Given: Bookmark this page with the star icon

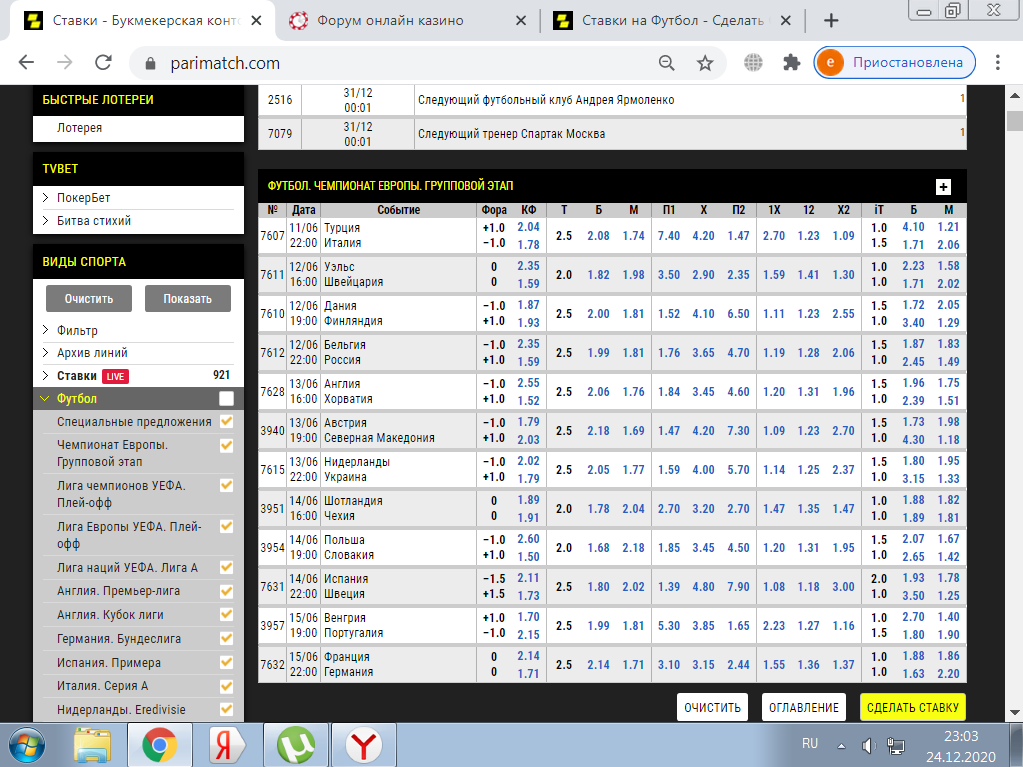Looking at the screenshot, I should 705,63.
